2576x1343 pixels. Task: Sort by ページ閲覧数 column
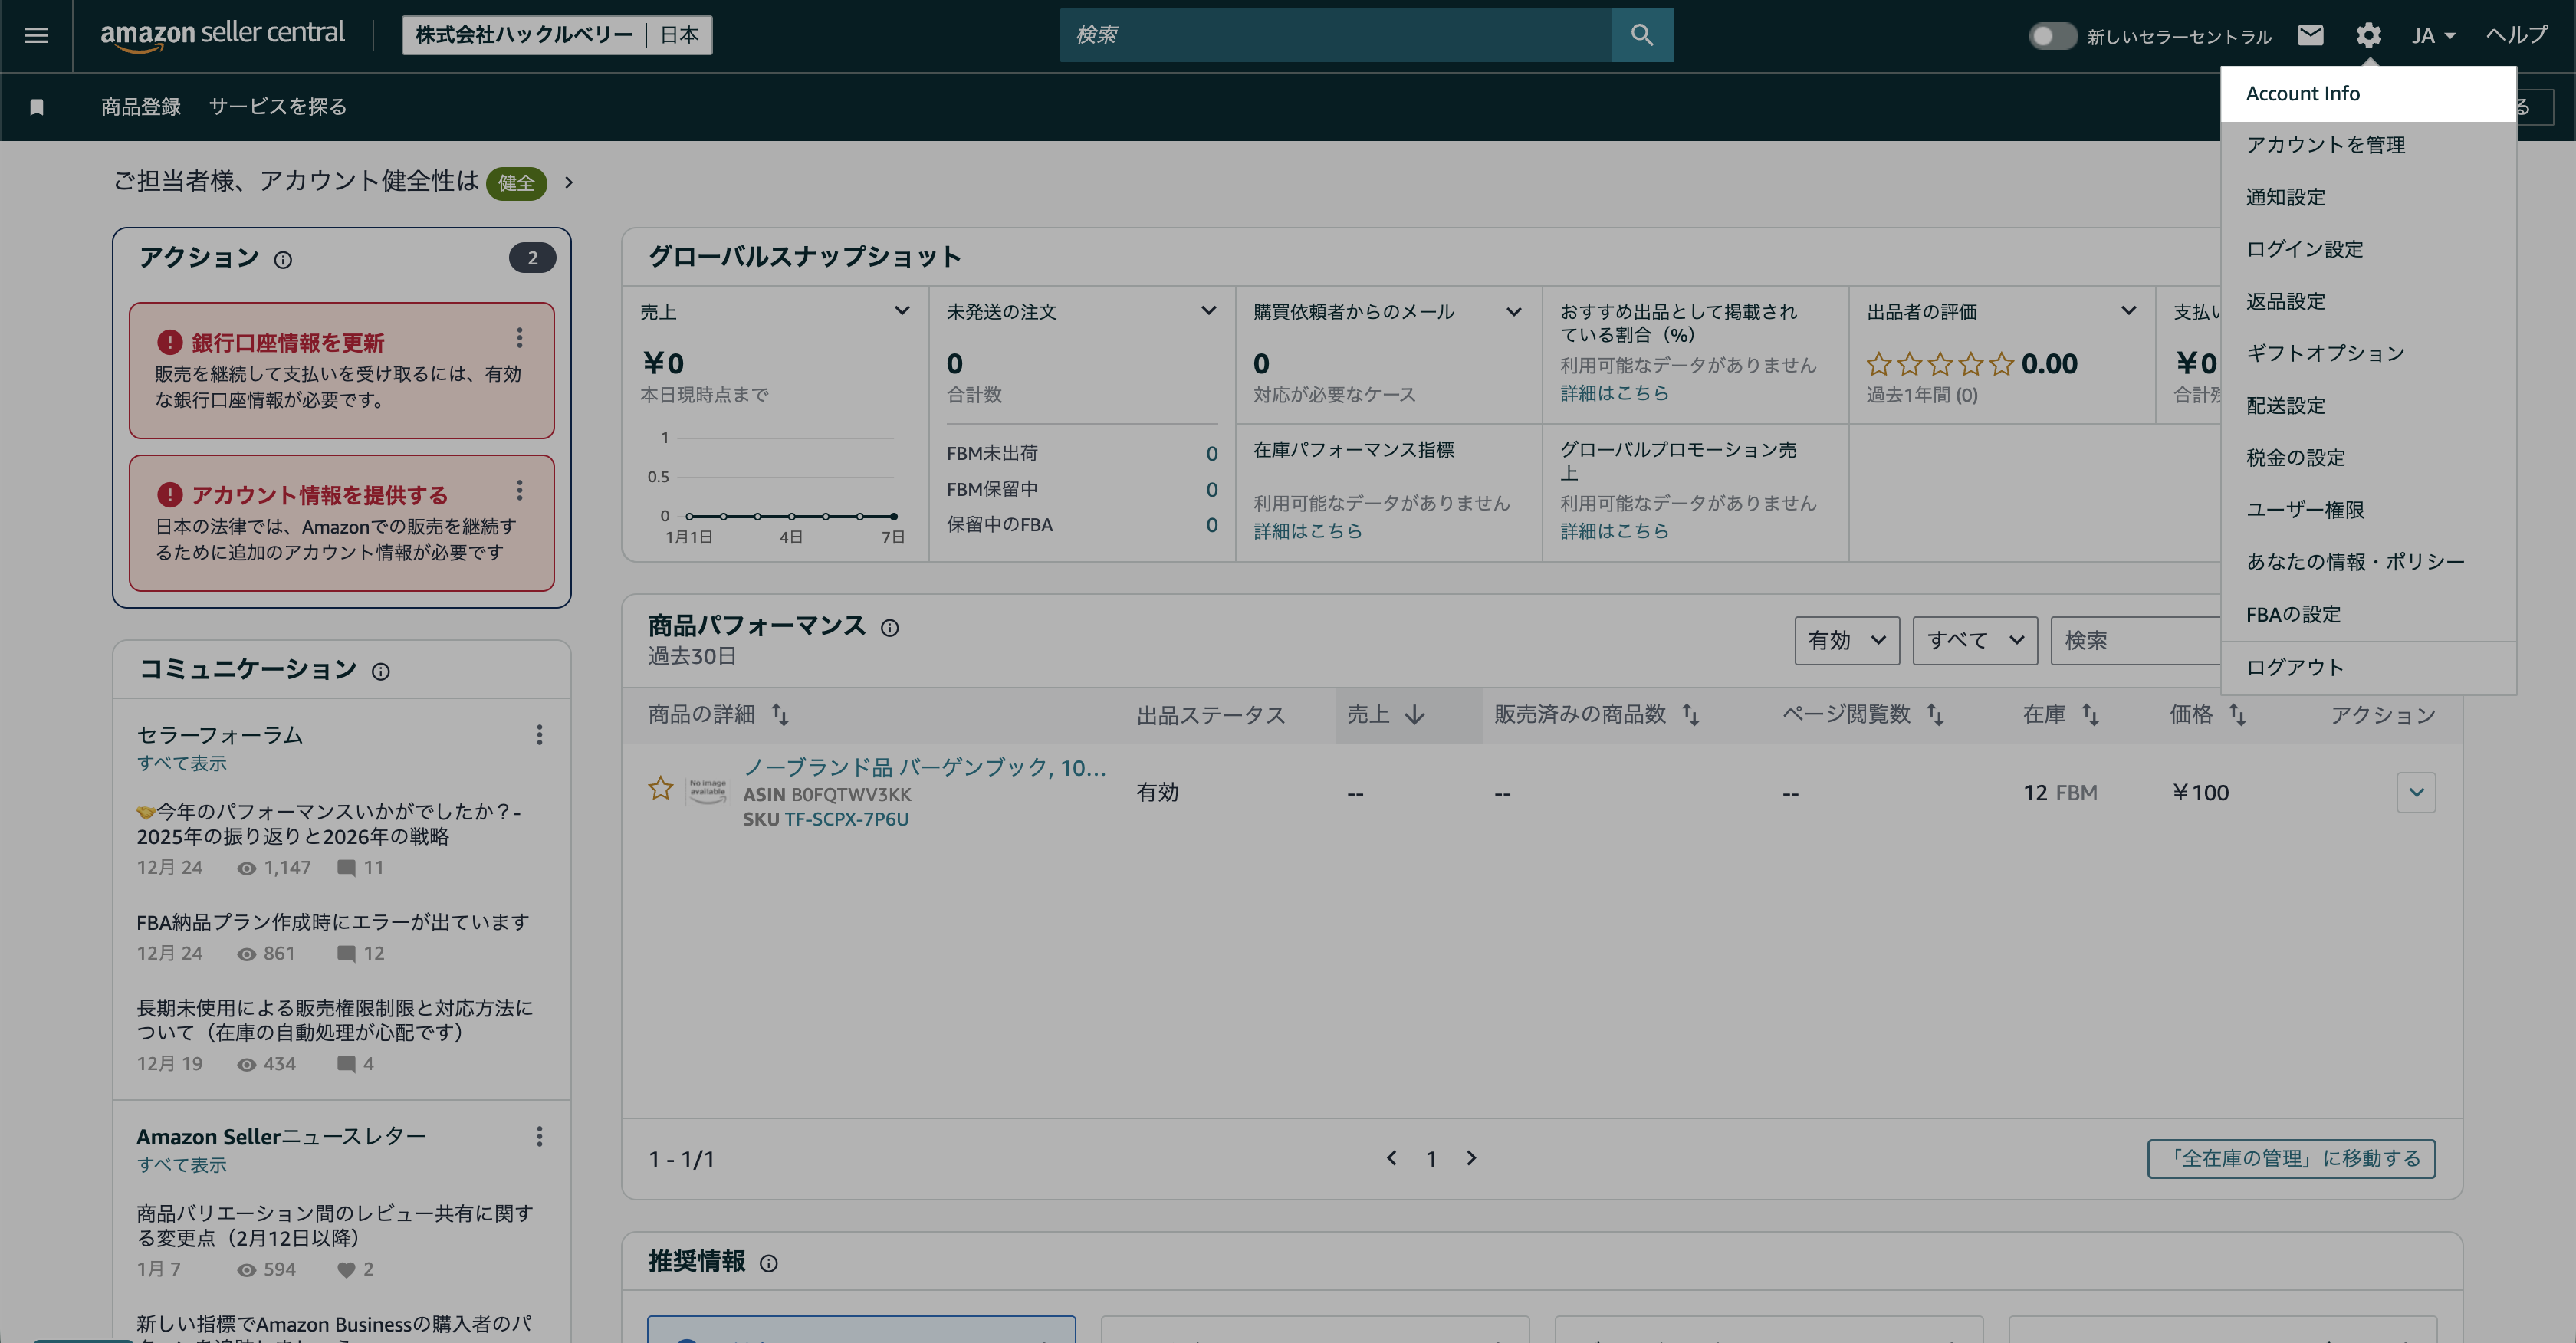click(x=1935, y=715)
